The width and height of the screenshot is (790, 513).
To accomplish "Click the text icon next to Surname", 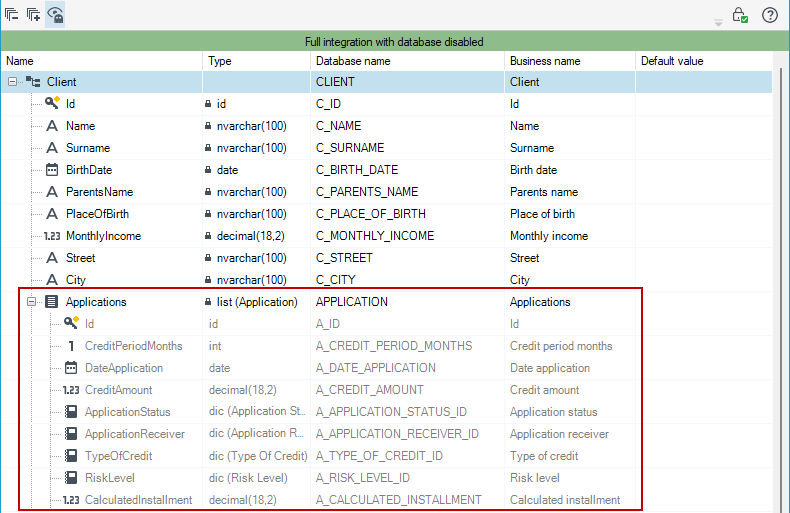I will (x=52, y=148).
